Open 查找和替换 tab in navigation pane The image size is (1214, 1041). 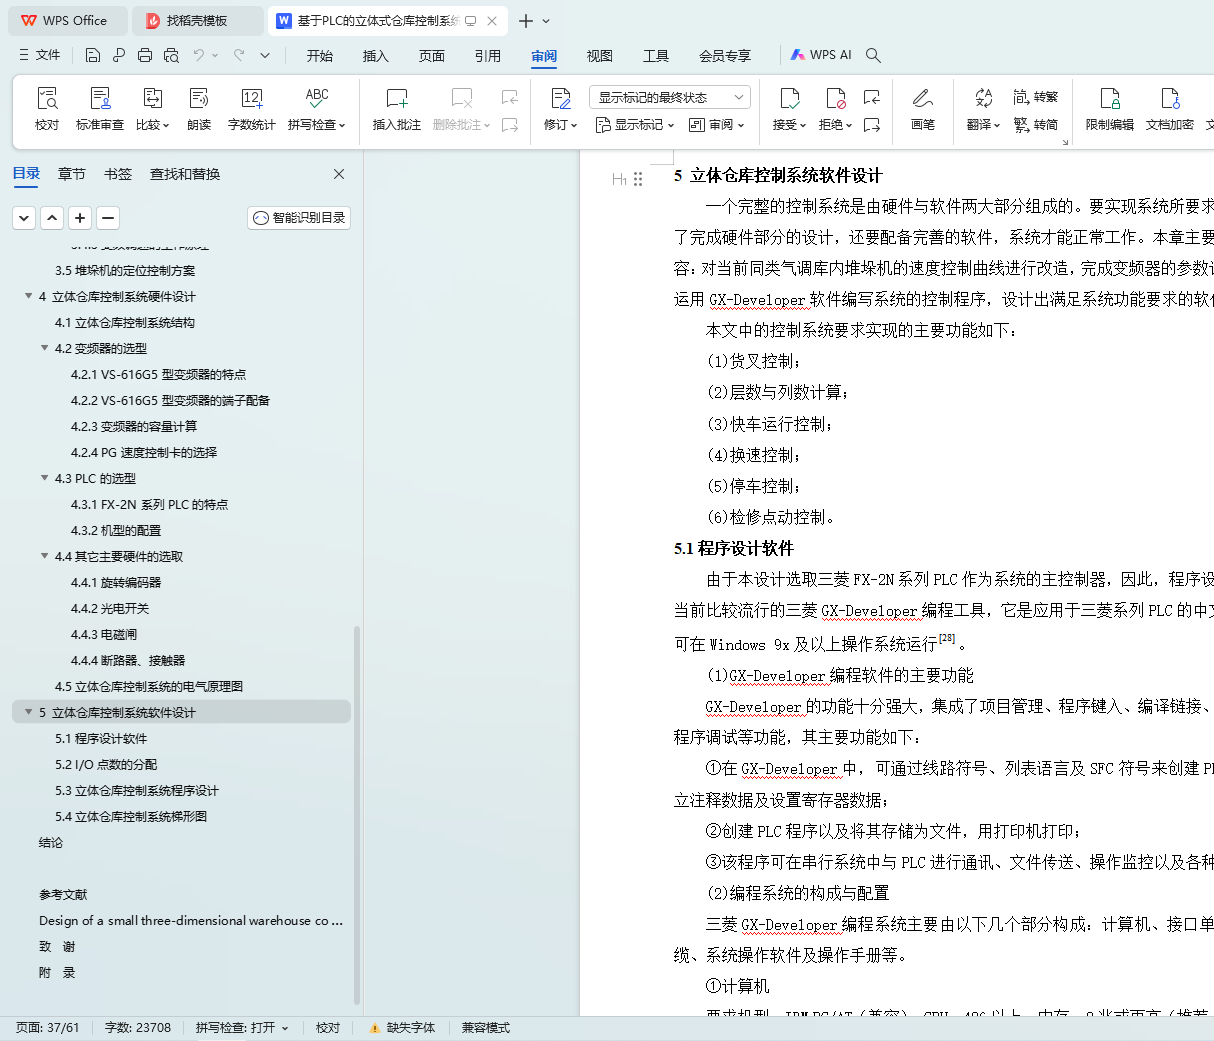[185, 174]
